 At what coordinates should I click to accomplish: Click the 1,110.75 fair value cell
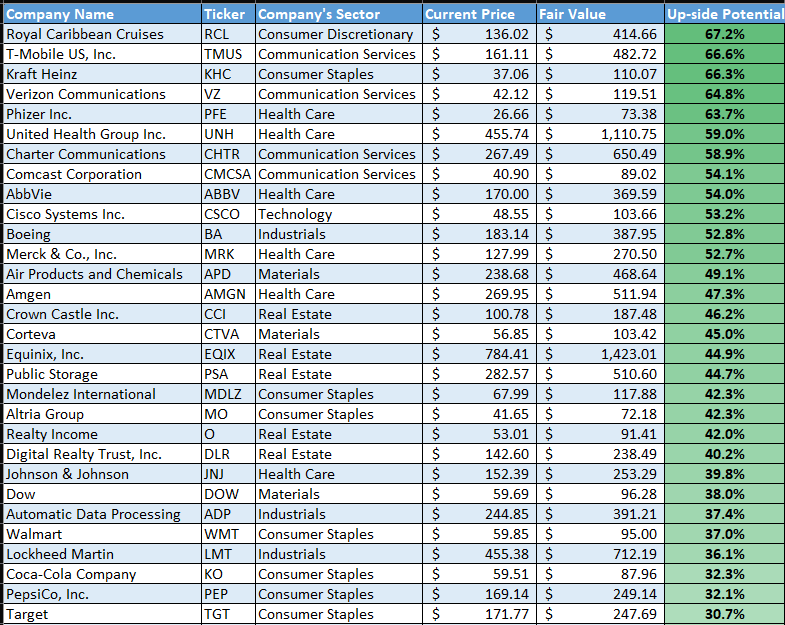pyautogui.click(x=600, y=134)
